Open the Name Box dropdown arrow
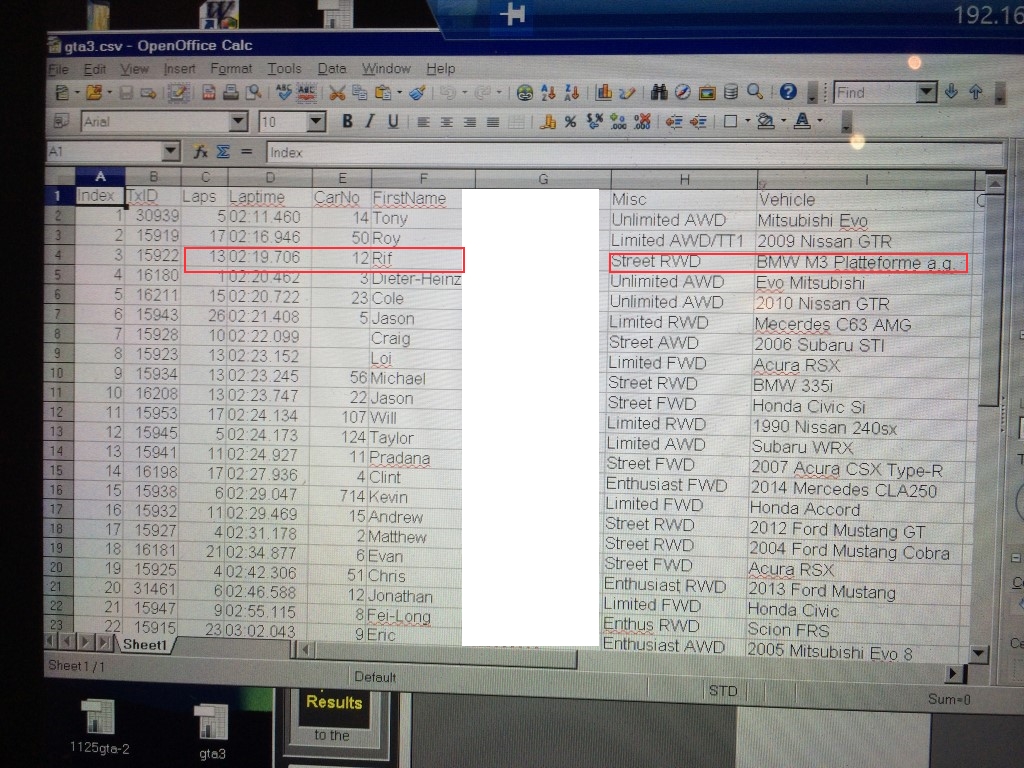This screenshot has width=1024, height=768. 170,152
